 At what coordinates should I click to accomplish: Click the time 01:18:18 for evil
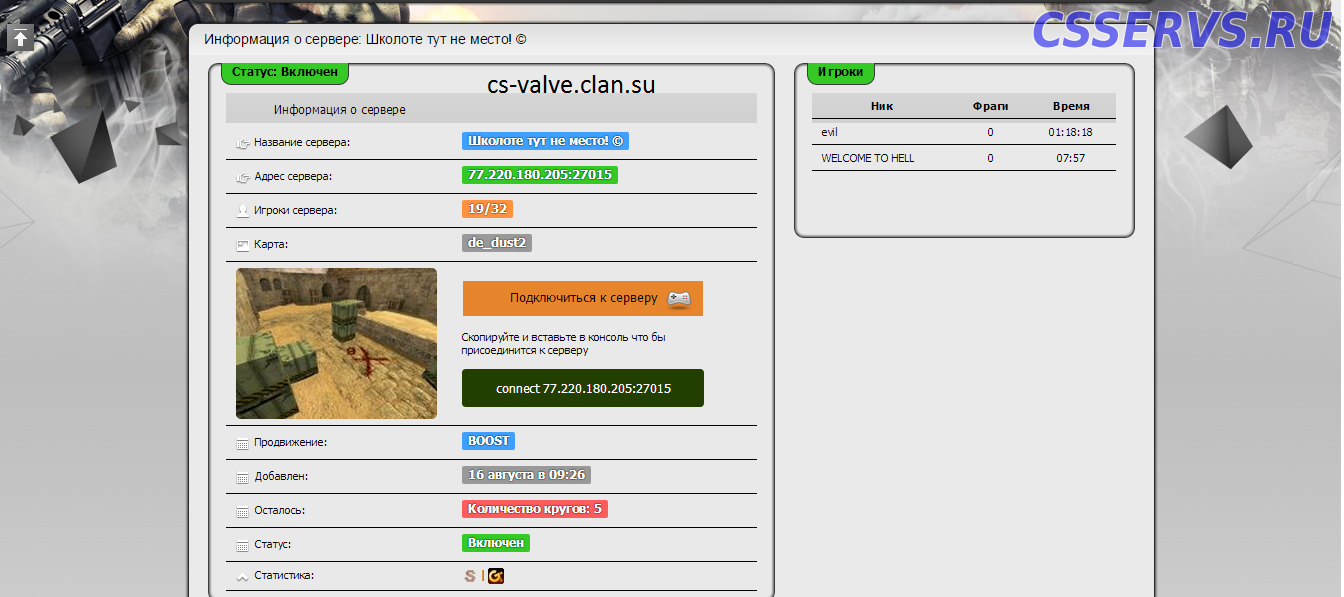tap(1070, 132)
